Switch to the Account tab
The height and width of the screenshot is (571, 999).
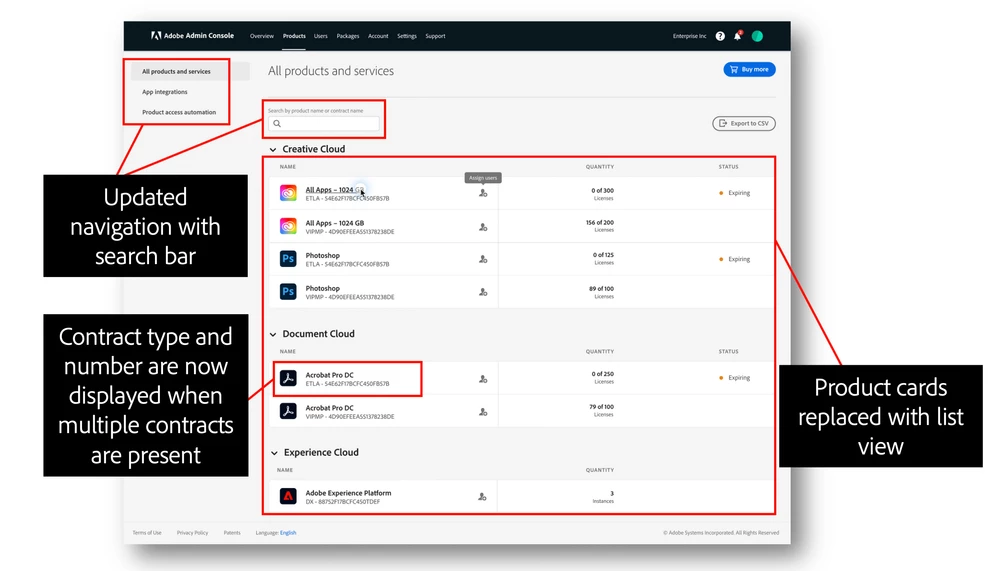tap(378, 36)
